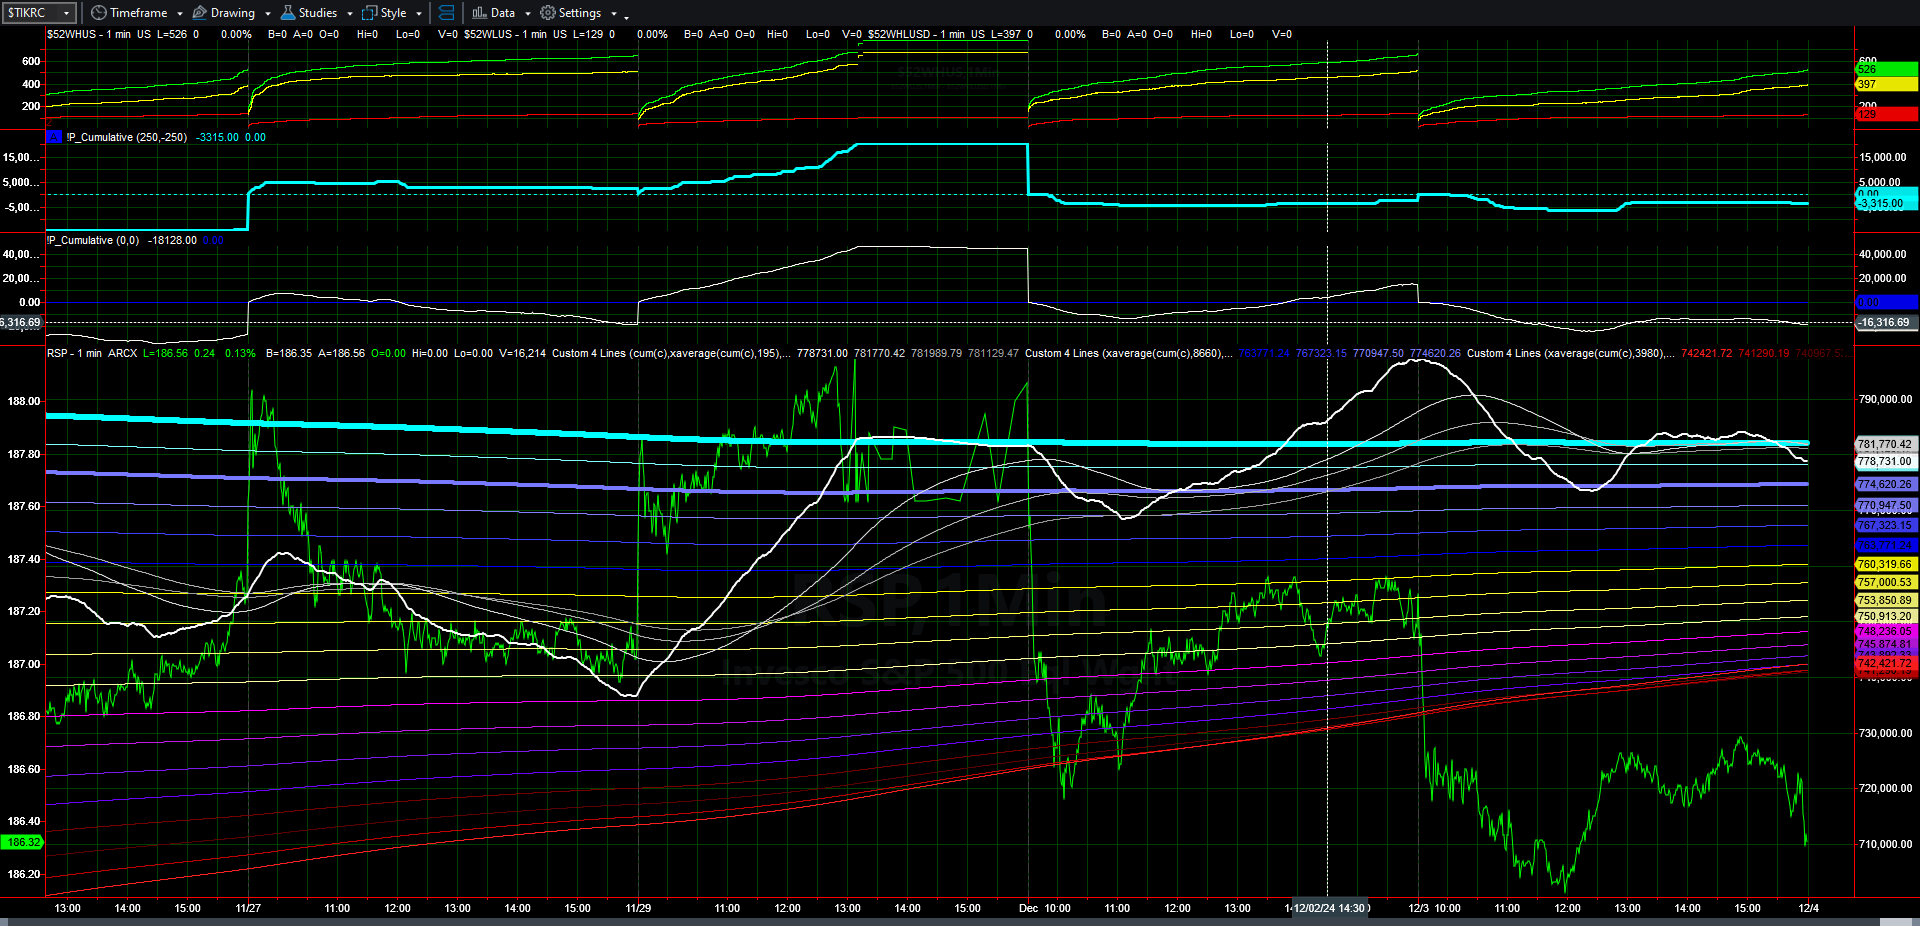Click the blue 'A' study badge

[54, 137]
